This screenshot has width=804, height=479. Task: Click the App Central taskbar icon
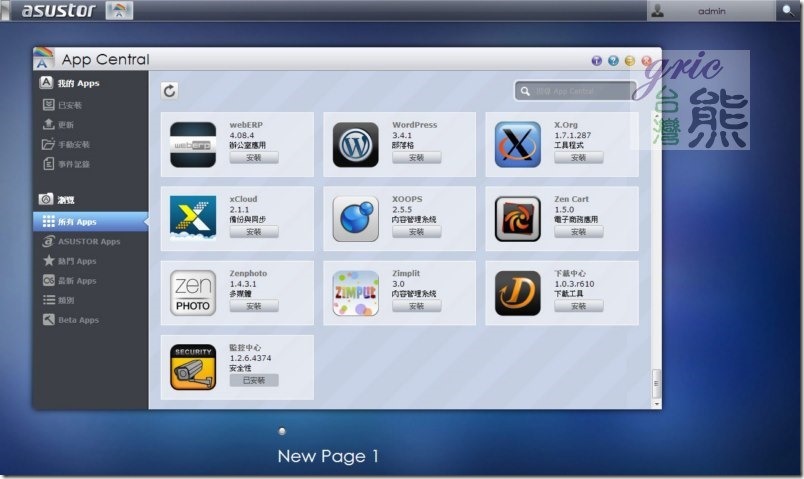(119, 10)
